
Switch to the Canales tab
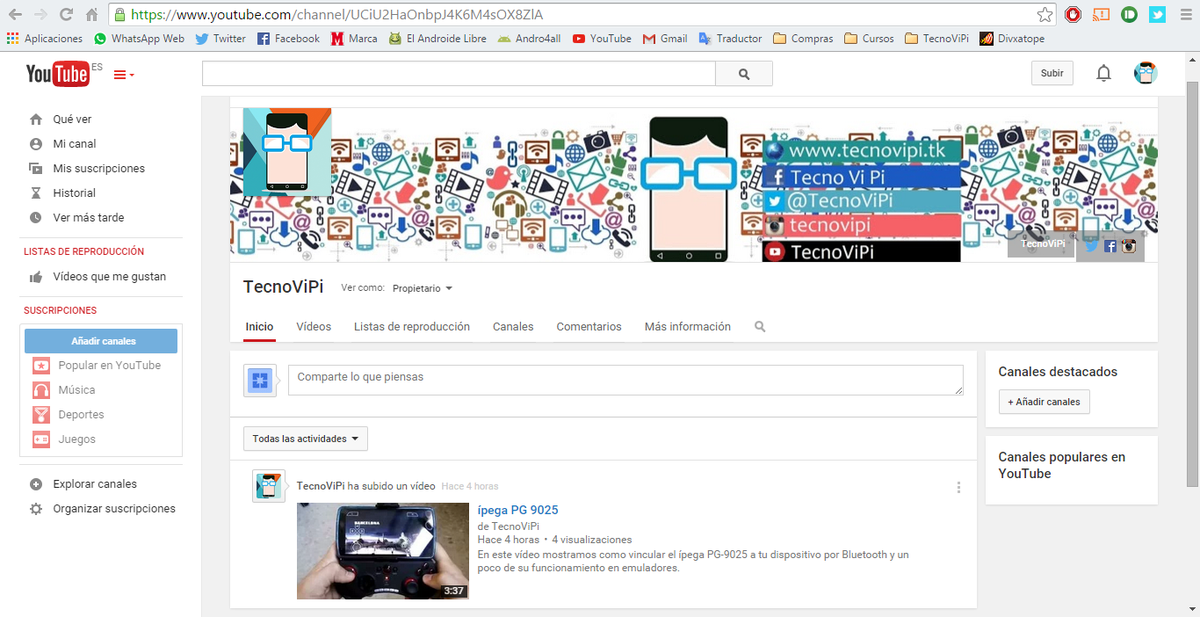pos(513,327)
